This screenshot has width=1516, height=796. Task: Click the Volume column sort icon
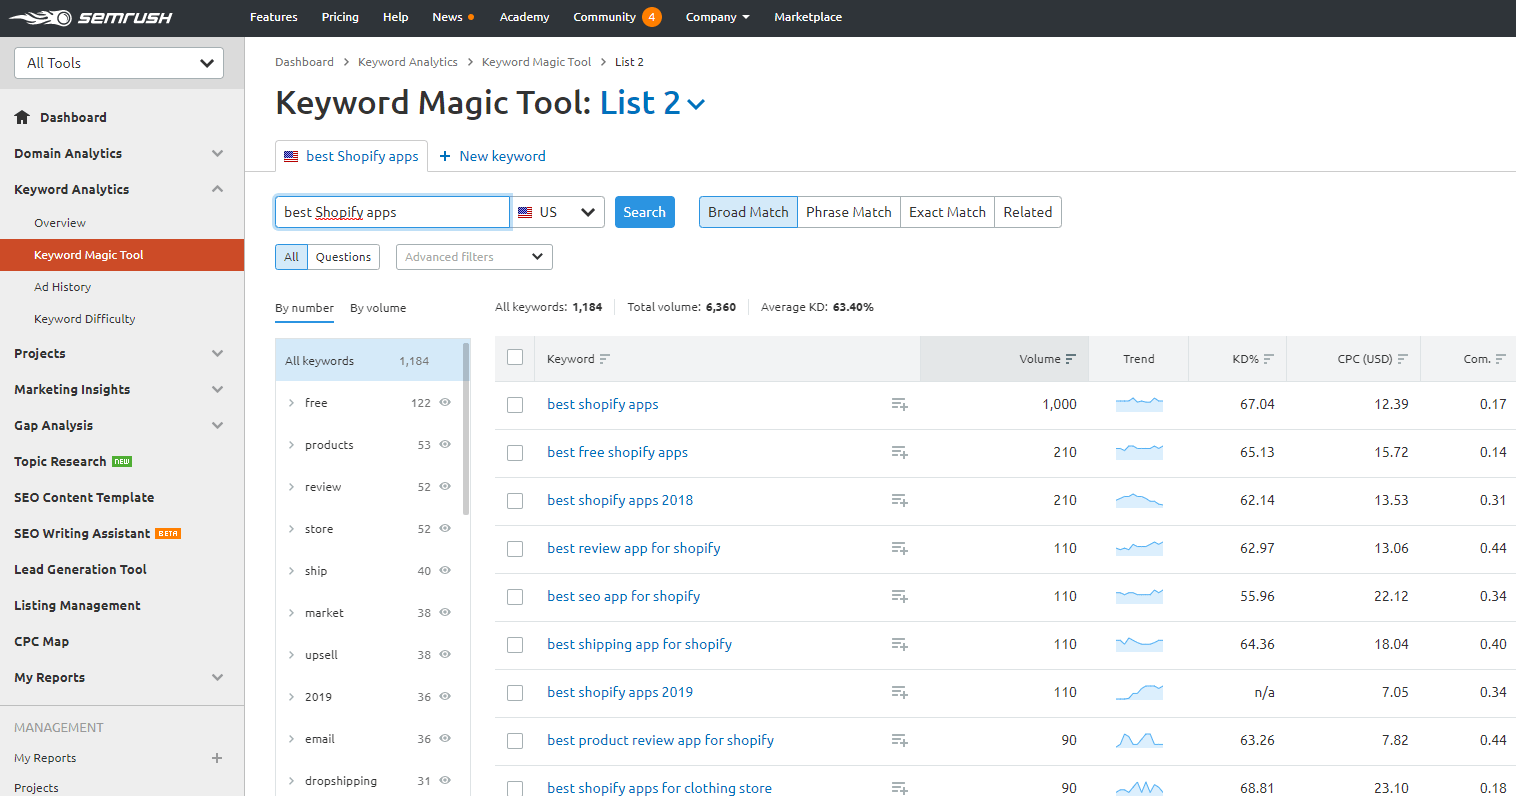tap(1071, 359)
